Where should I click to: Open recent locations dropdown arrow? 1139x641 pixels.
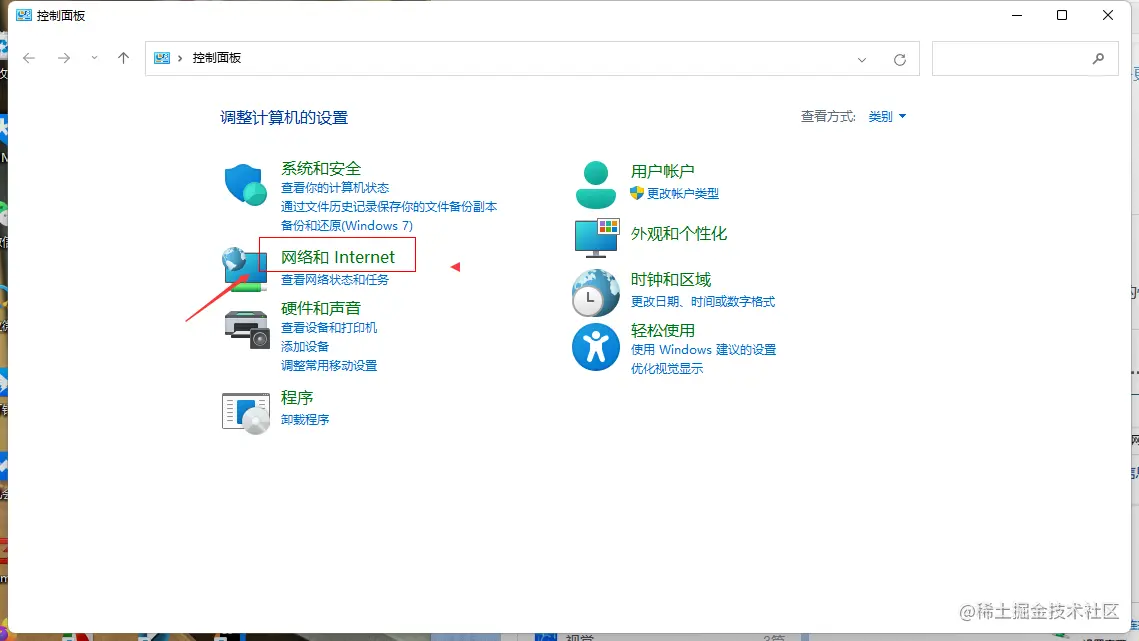coord(94,58)
